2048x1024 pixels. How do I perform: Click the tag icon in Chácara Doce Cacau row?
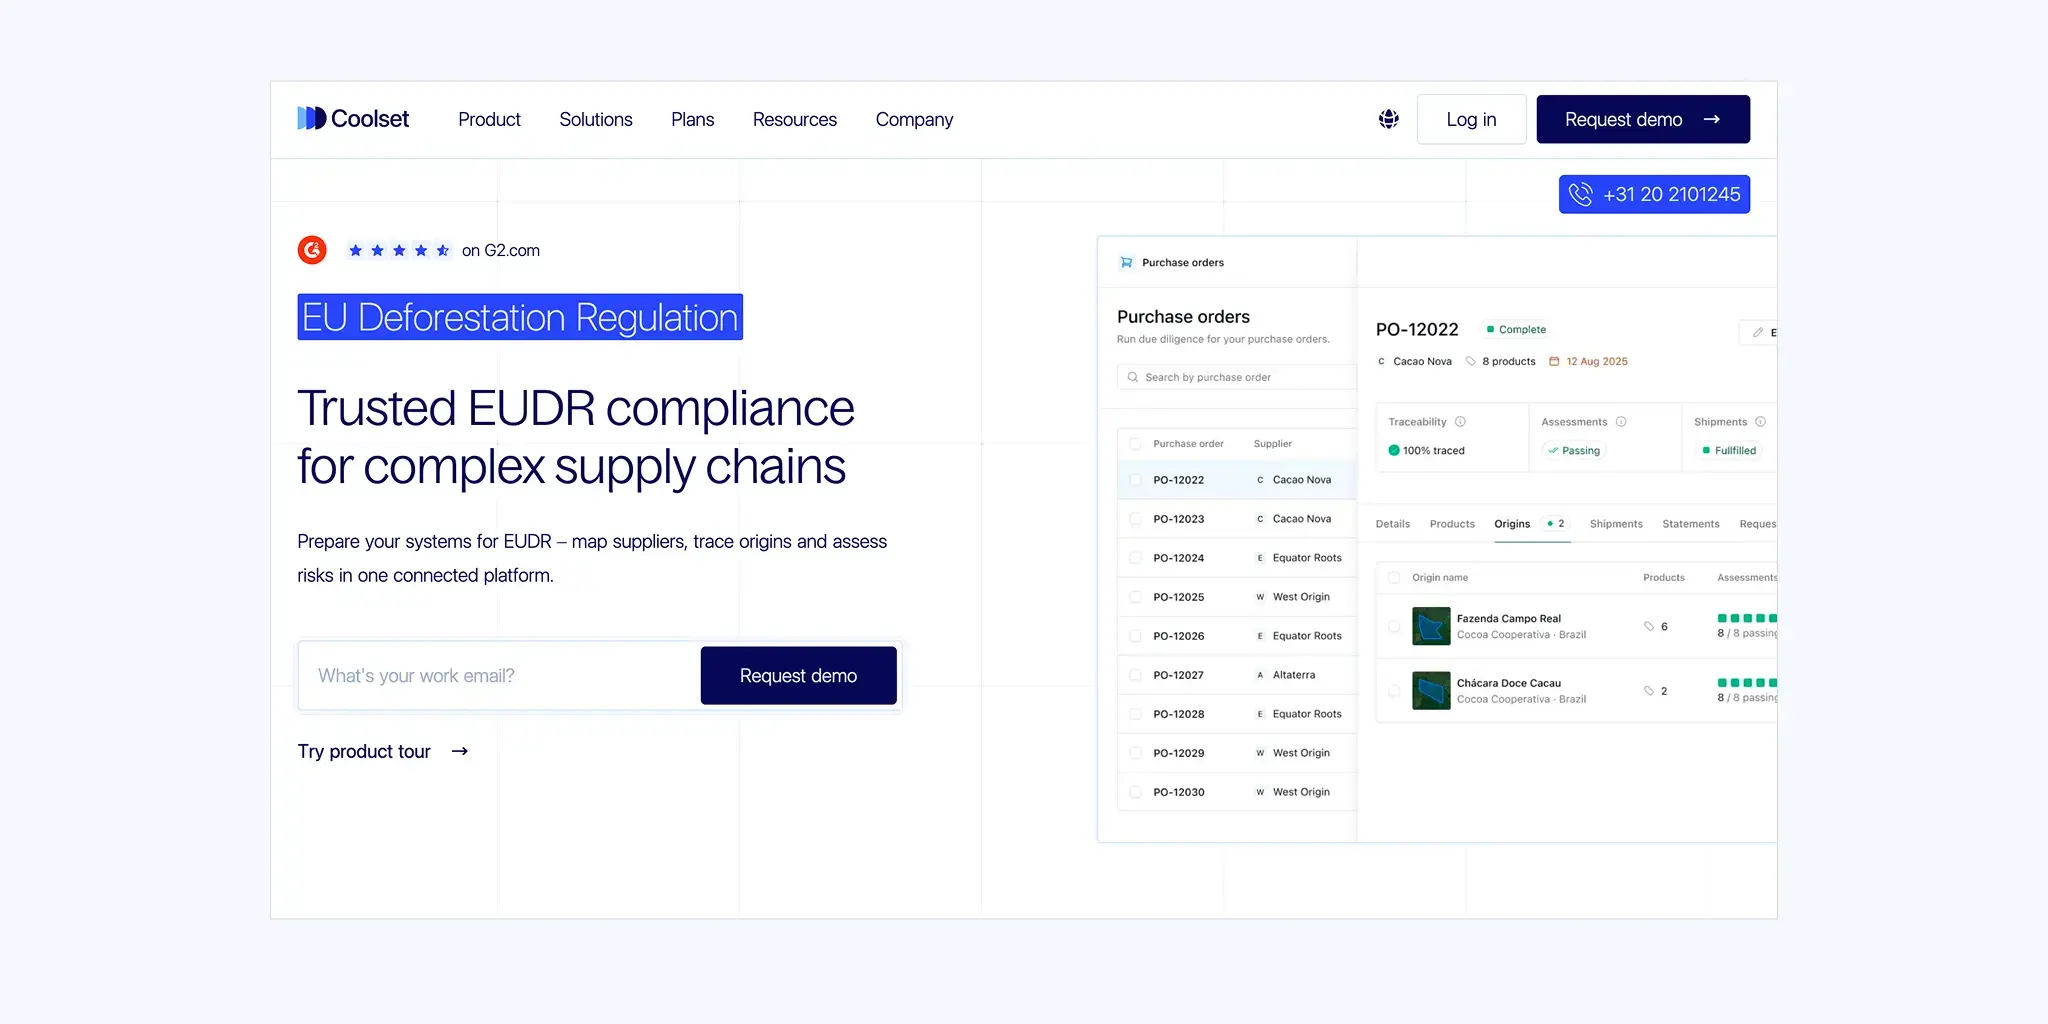[1649, 691]
